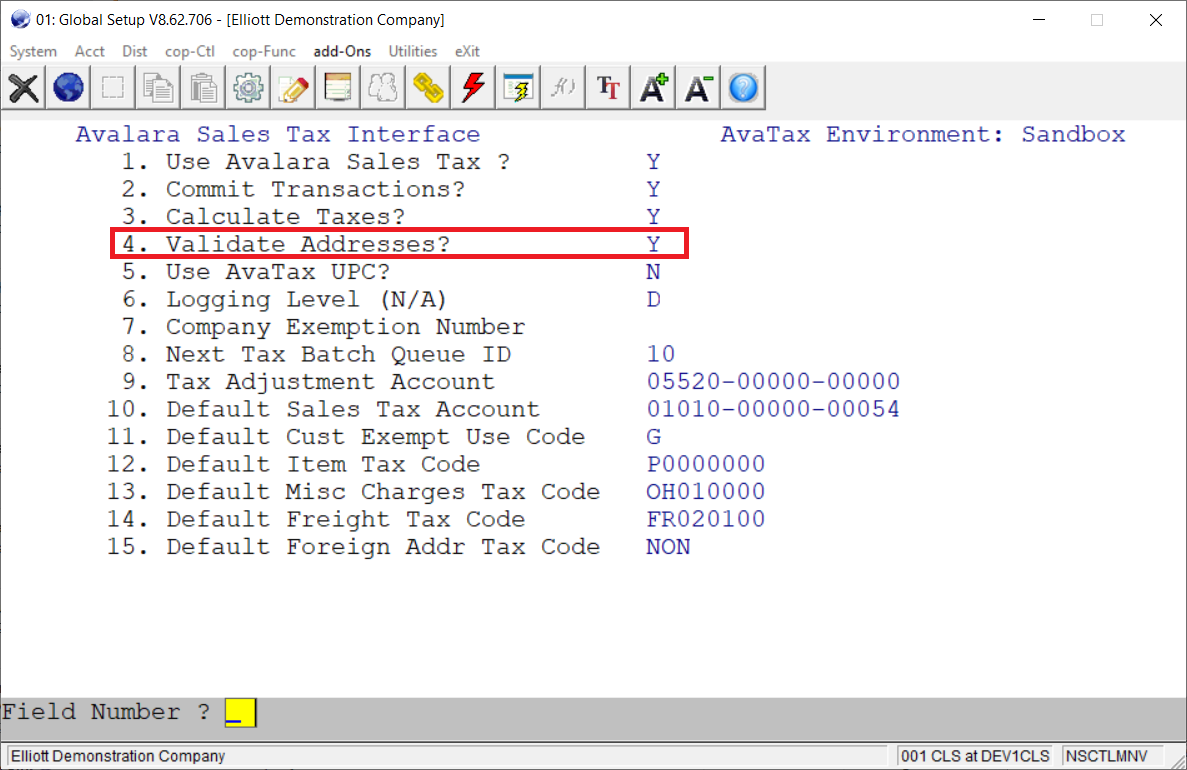Click Y value of Calculate Taxes
The width and height of the screenshot is (1187, 770).
click(653, 217)
